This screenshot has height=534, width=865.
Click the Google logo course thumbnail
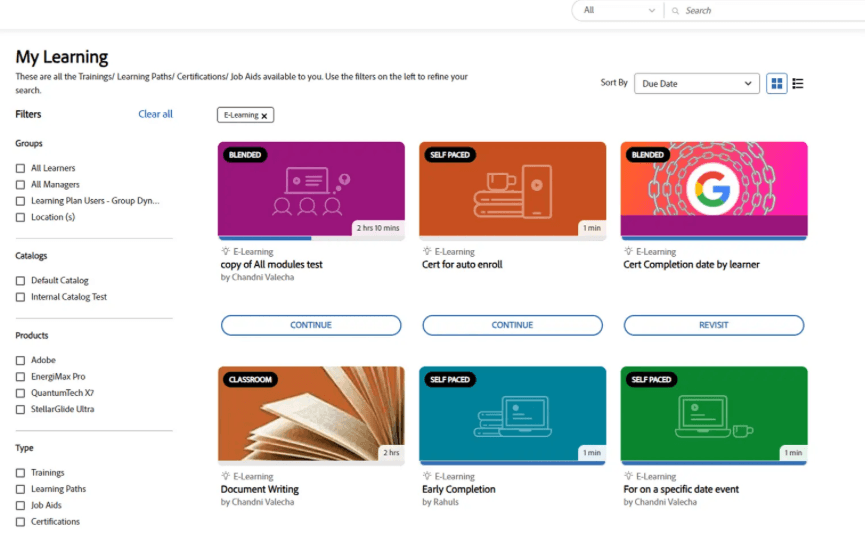point(713,188)
